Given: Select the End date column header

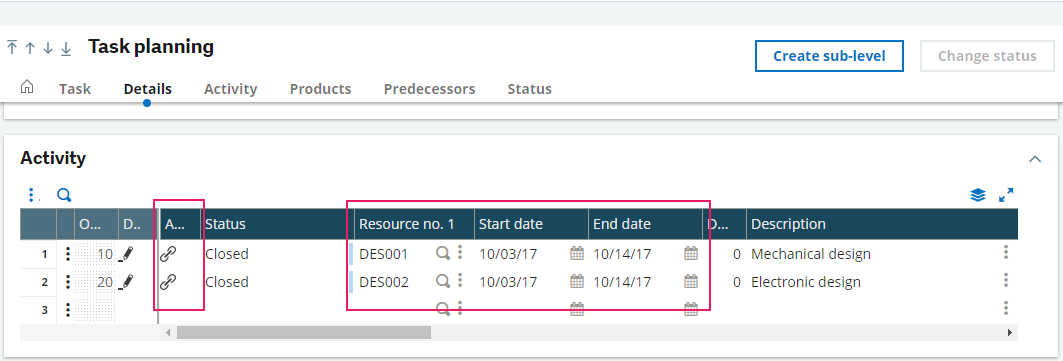Looking at the screenshot, I should click(645, 224).
